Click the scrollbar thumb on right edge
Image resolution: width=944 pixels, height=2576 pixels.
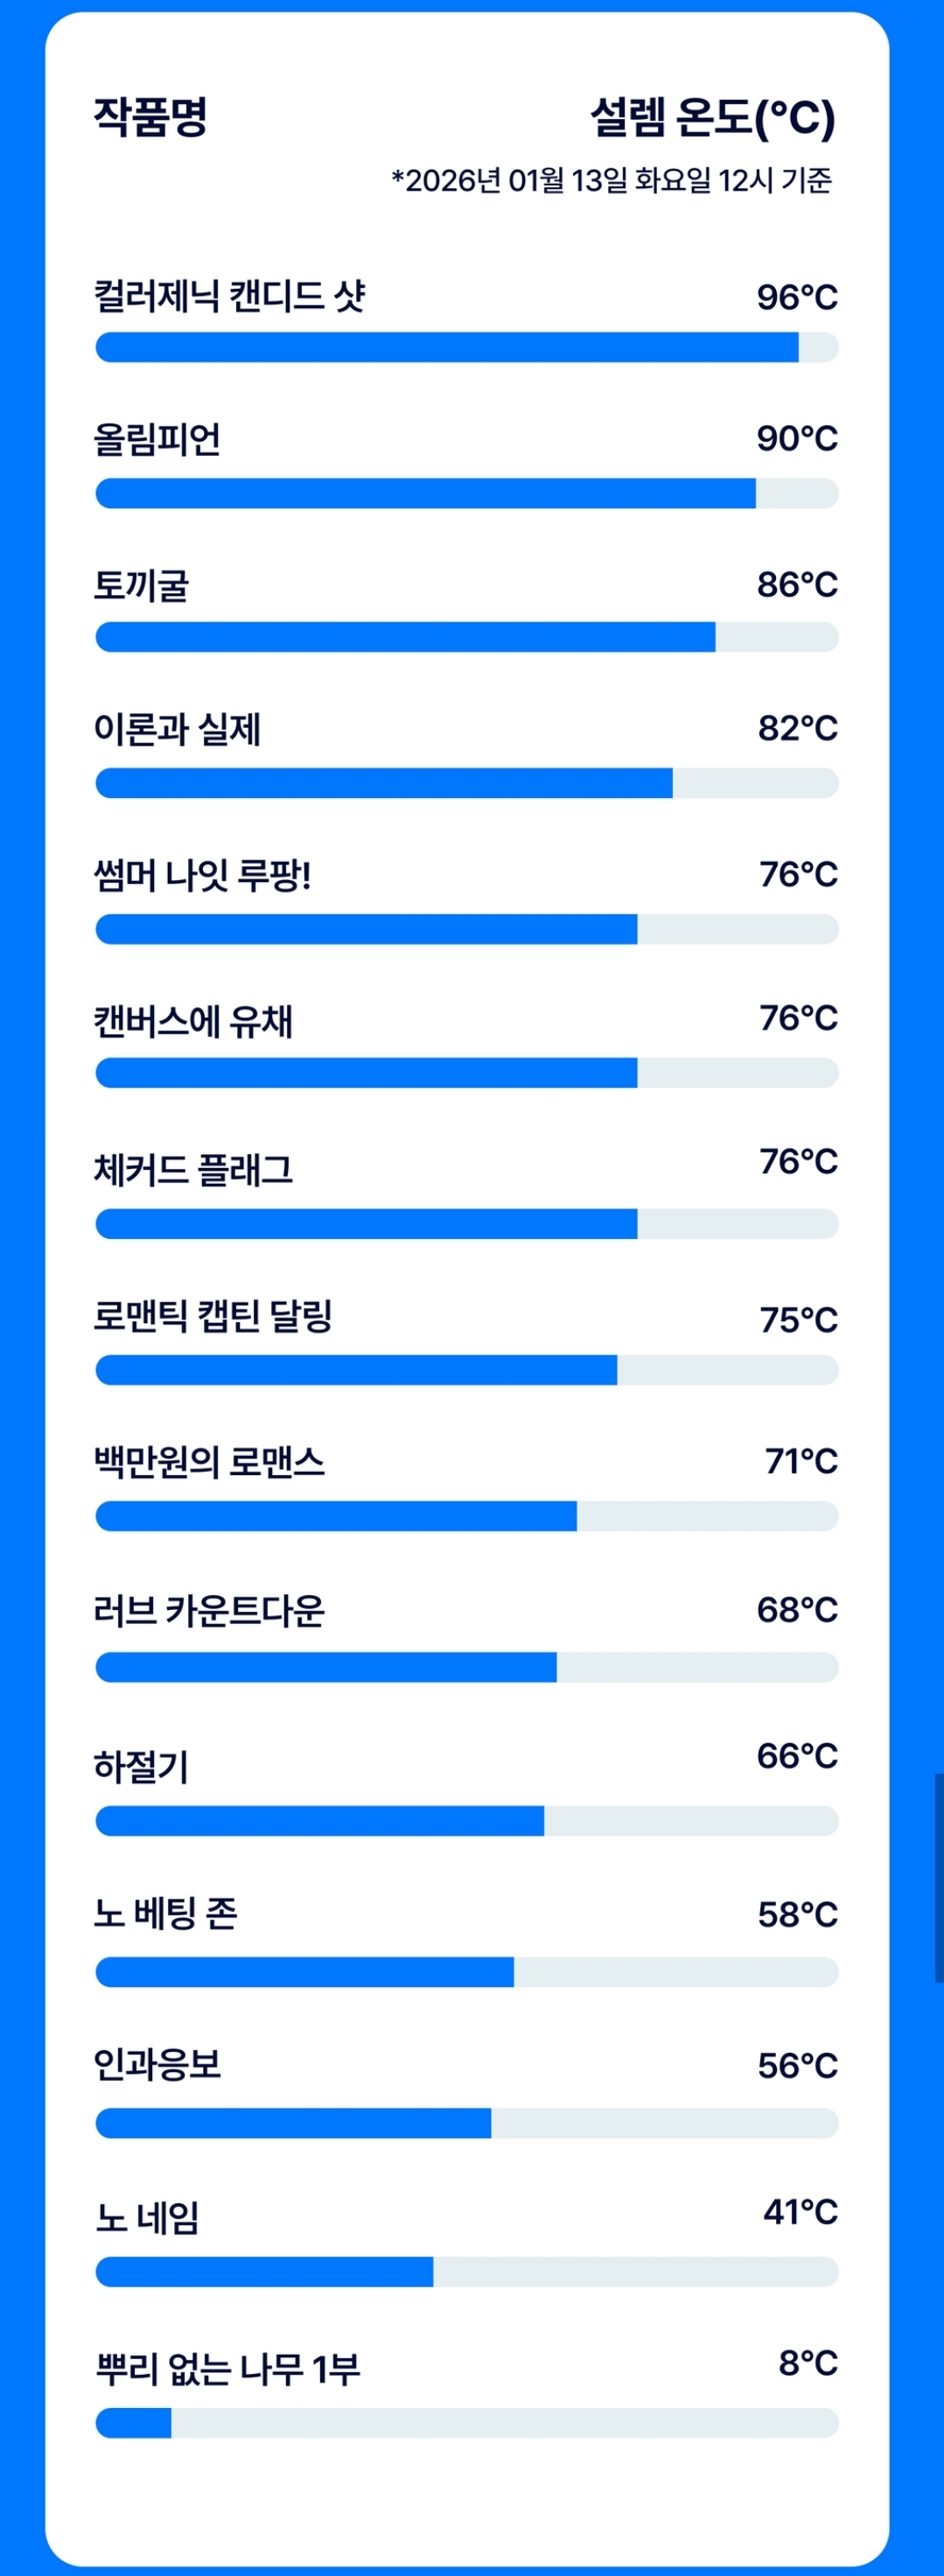click(x=939, y=1878)
